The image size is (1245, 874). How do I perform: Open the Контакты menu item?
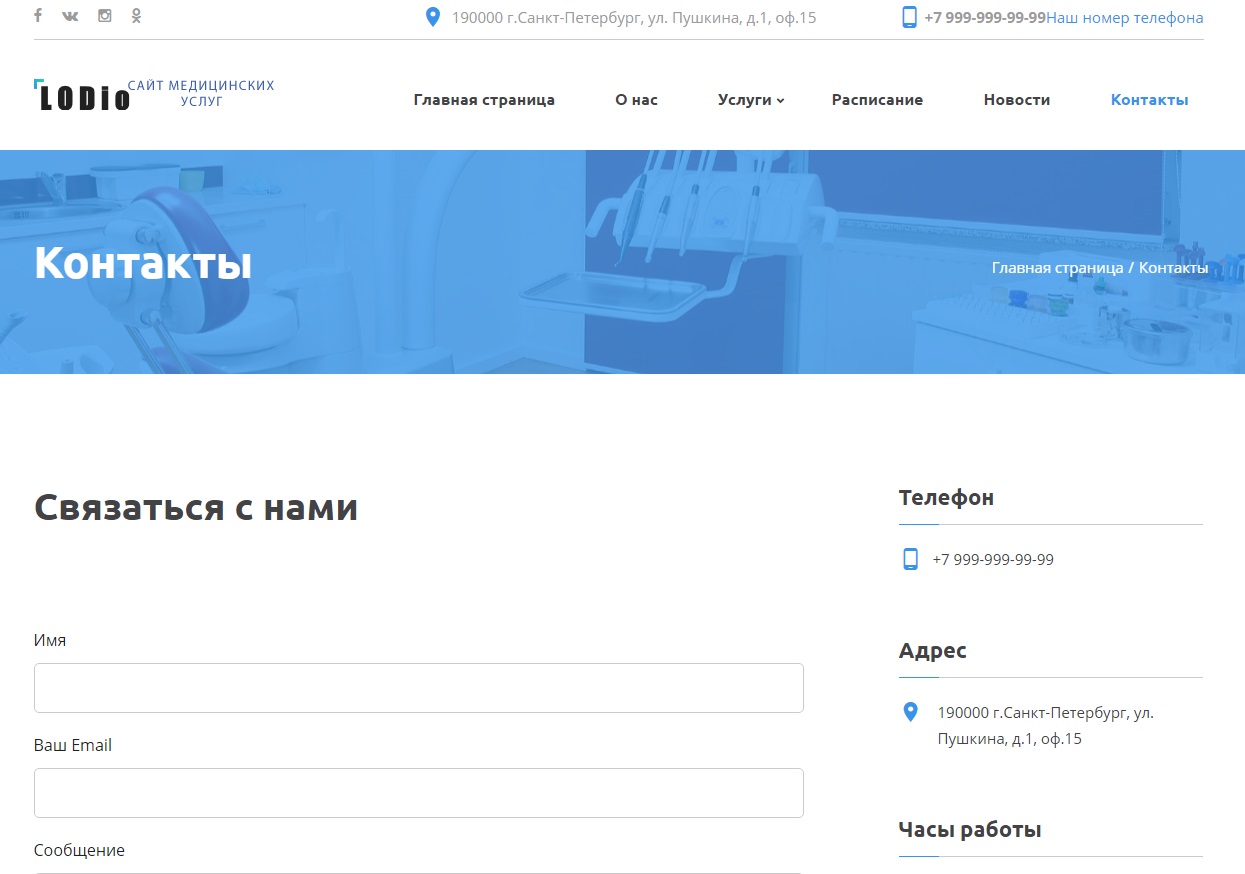pos(1150,100)
